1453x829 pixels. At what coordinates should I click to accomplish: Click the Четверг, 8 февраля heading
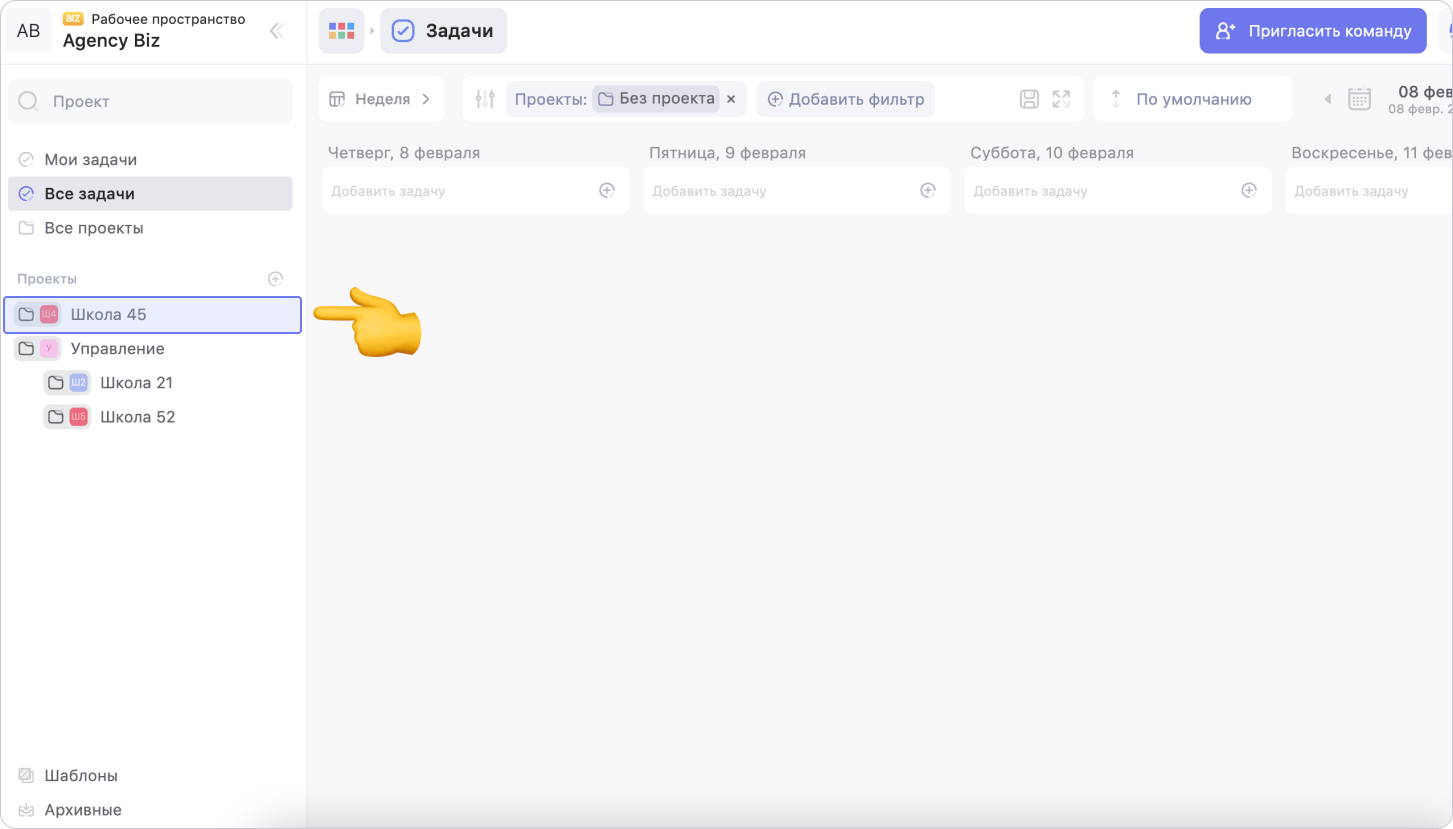click(x=404, y=153)
